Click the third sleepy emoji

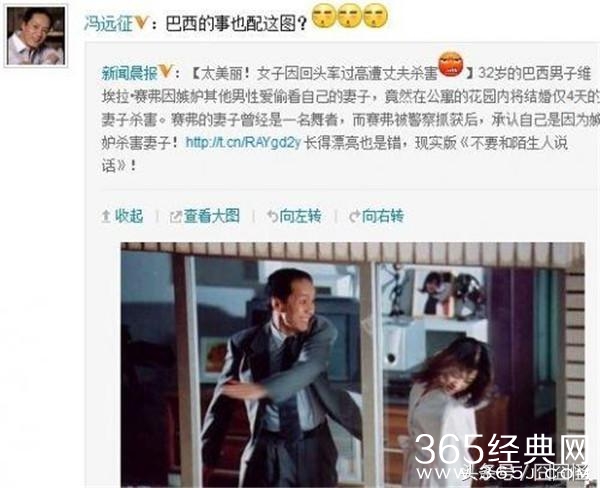[375, 16]
